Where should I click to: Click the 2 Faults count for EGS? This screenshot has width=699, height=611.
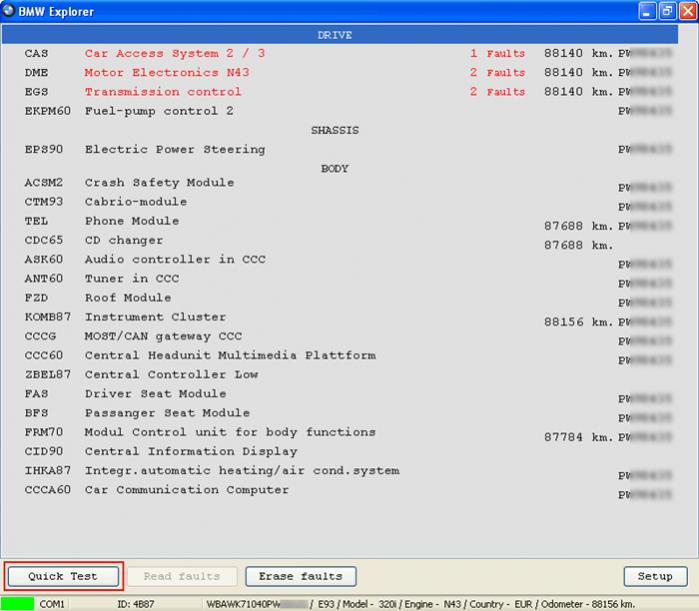tap(497, 92)
